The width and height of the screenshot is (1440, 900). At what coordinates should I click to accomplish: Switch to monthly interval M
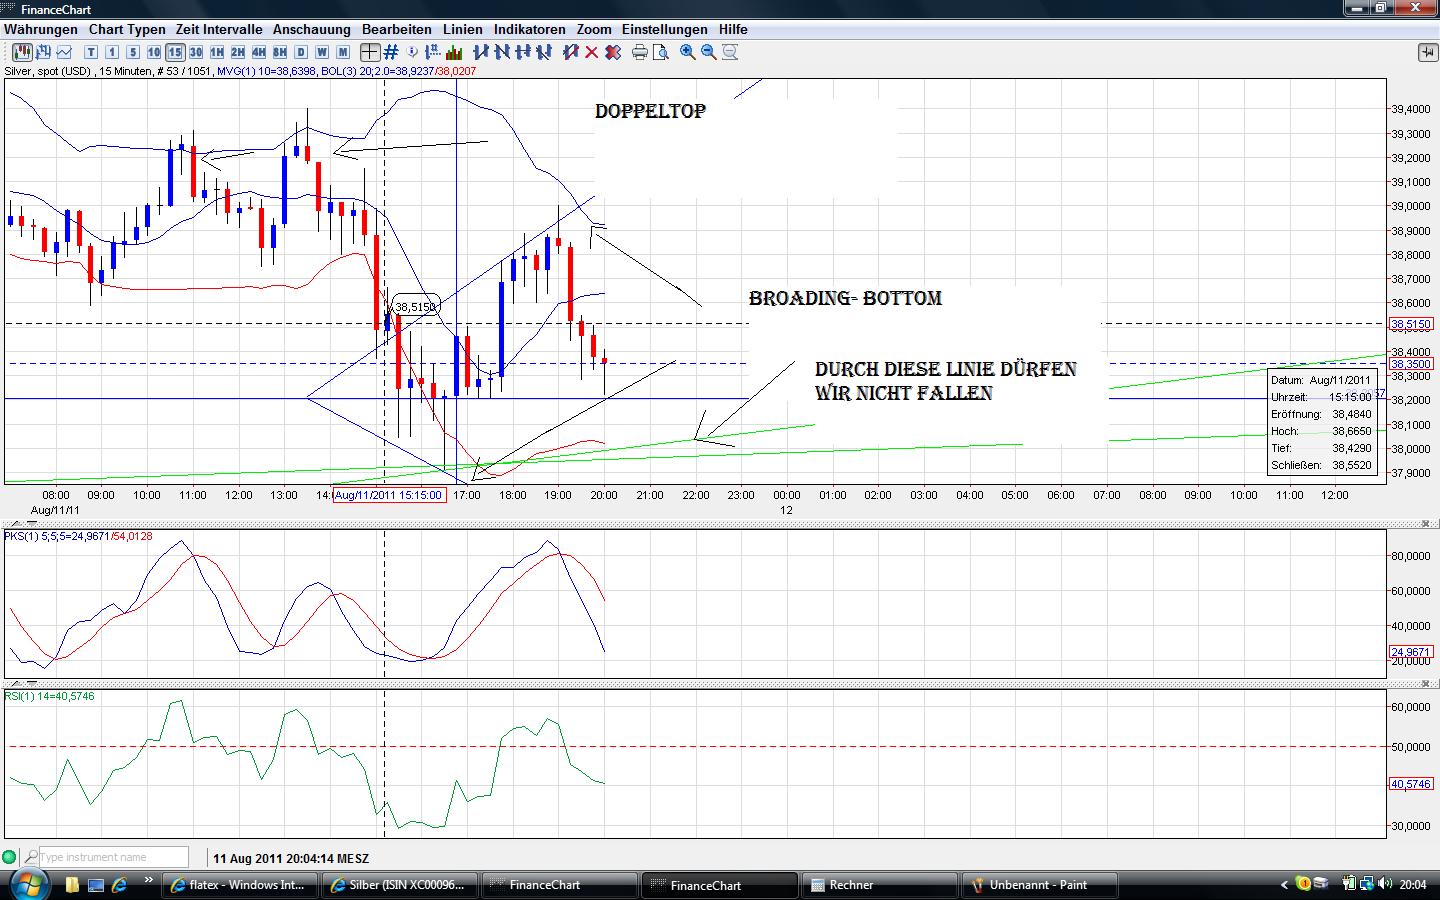tap(343, 52)
